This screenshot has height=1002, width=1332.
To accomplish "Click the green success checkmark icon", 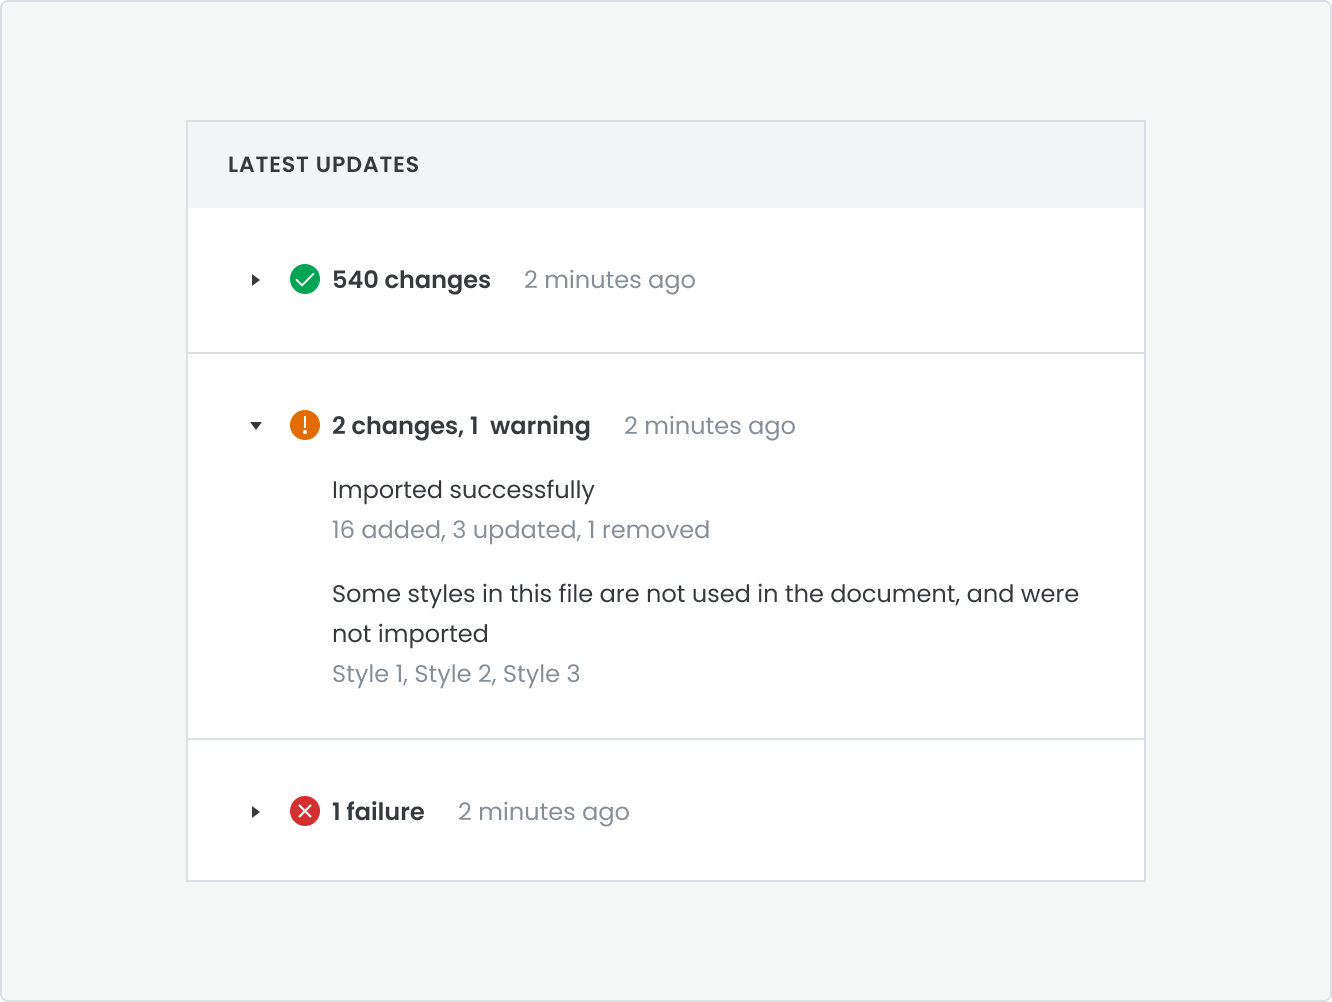I will point(305,279).
